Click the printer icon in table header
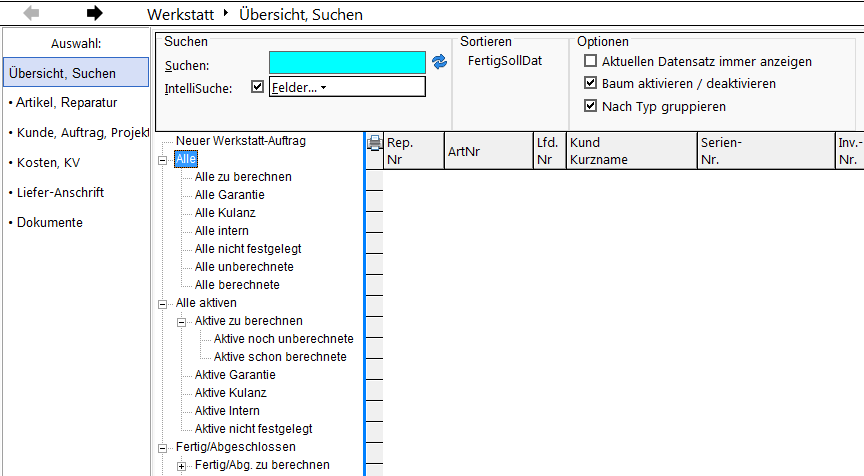This screenshot has width=864, height=476. tap(375, 143)
